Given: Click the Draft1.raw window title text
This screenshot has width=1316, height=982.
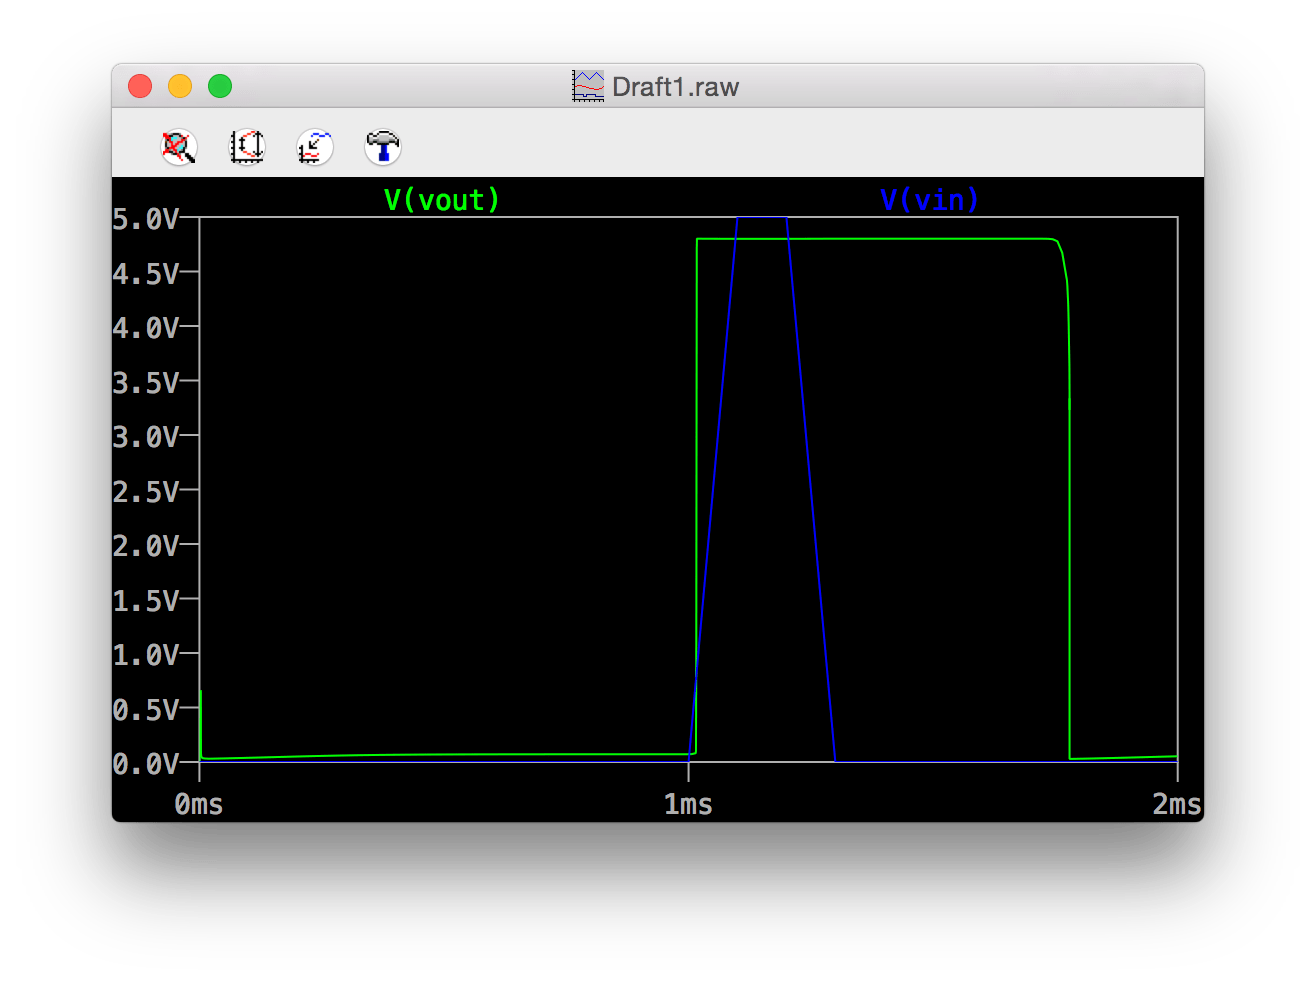Looking at the screenshot, I should pos(675,87).
